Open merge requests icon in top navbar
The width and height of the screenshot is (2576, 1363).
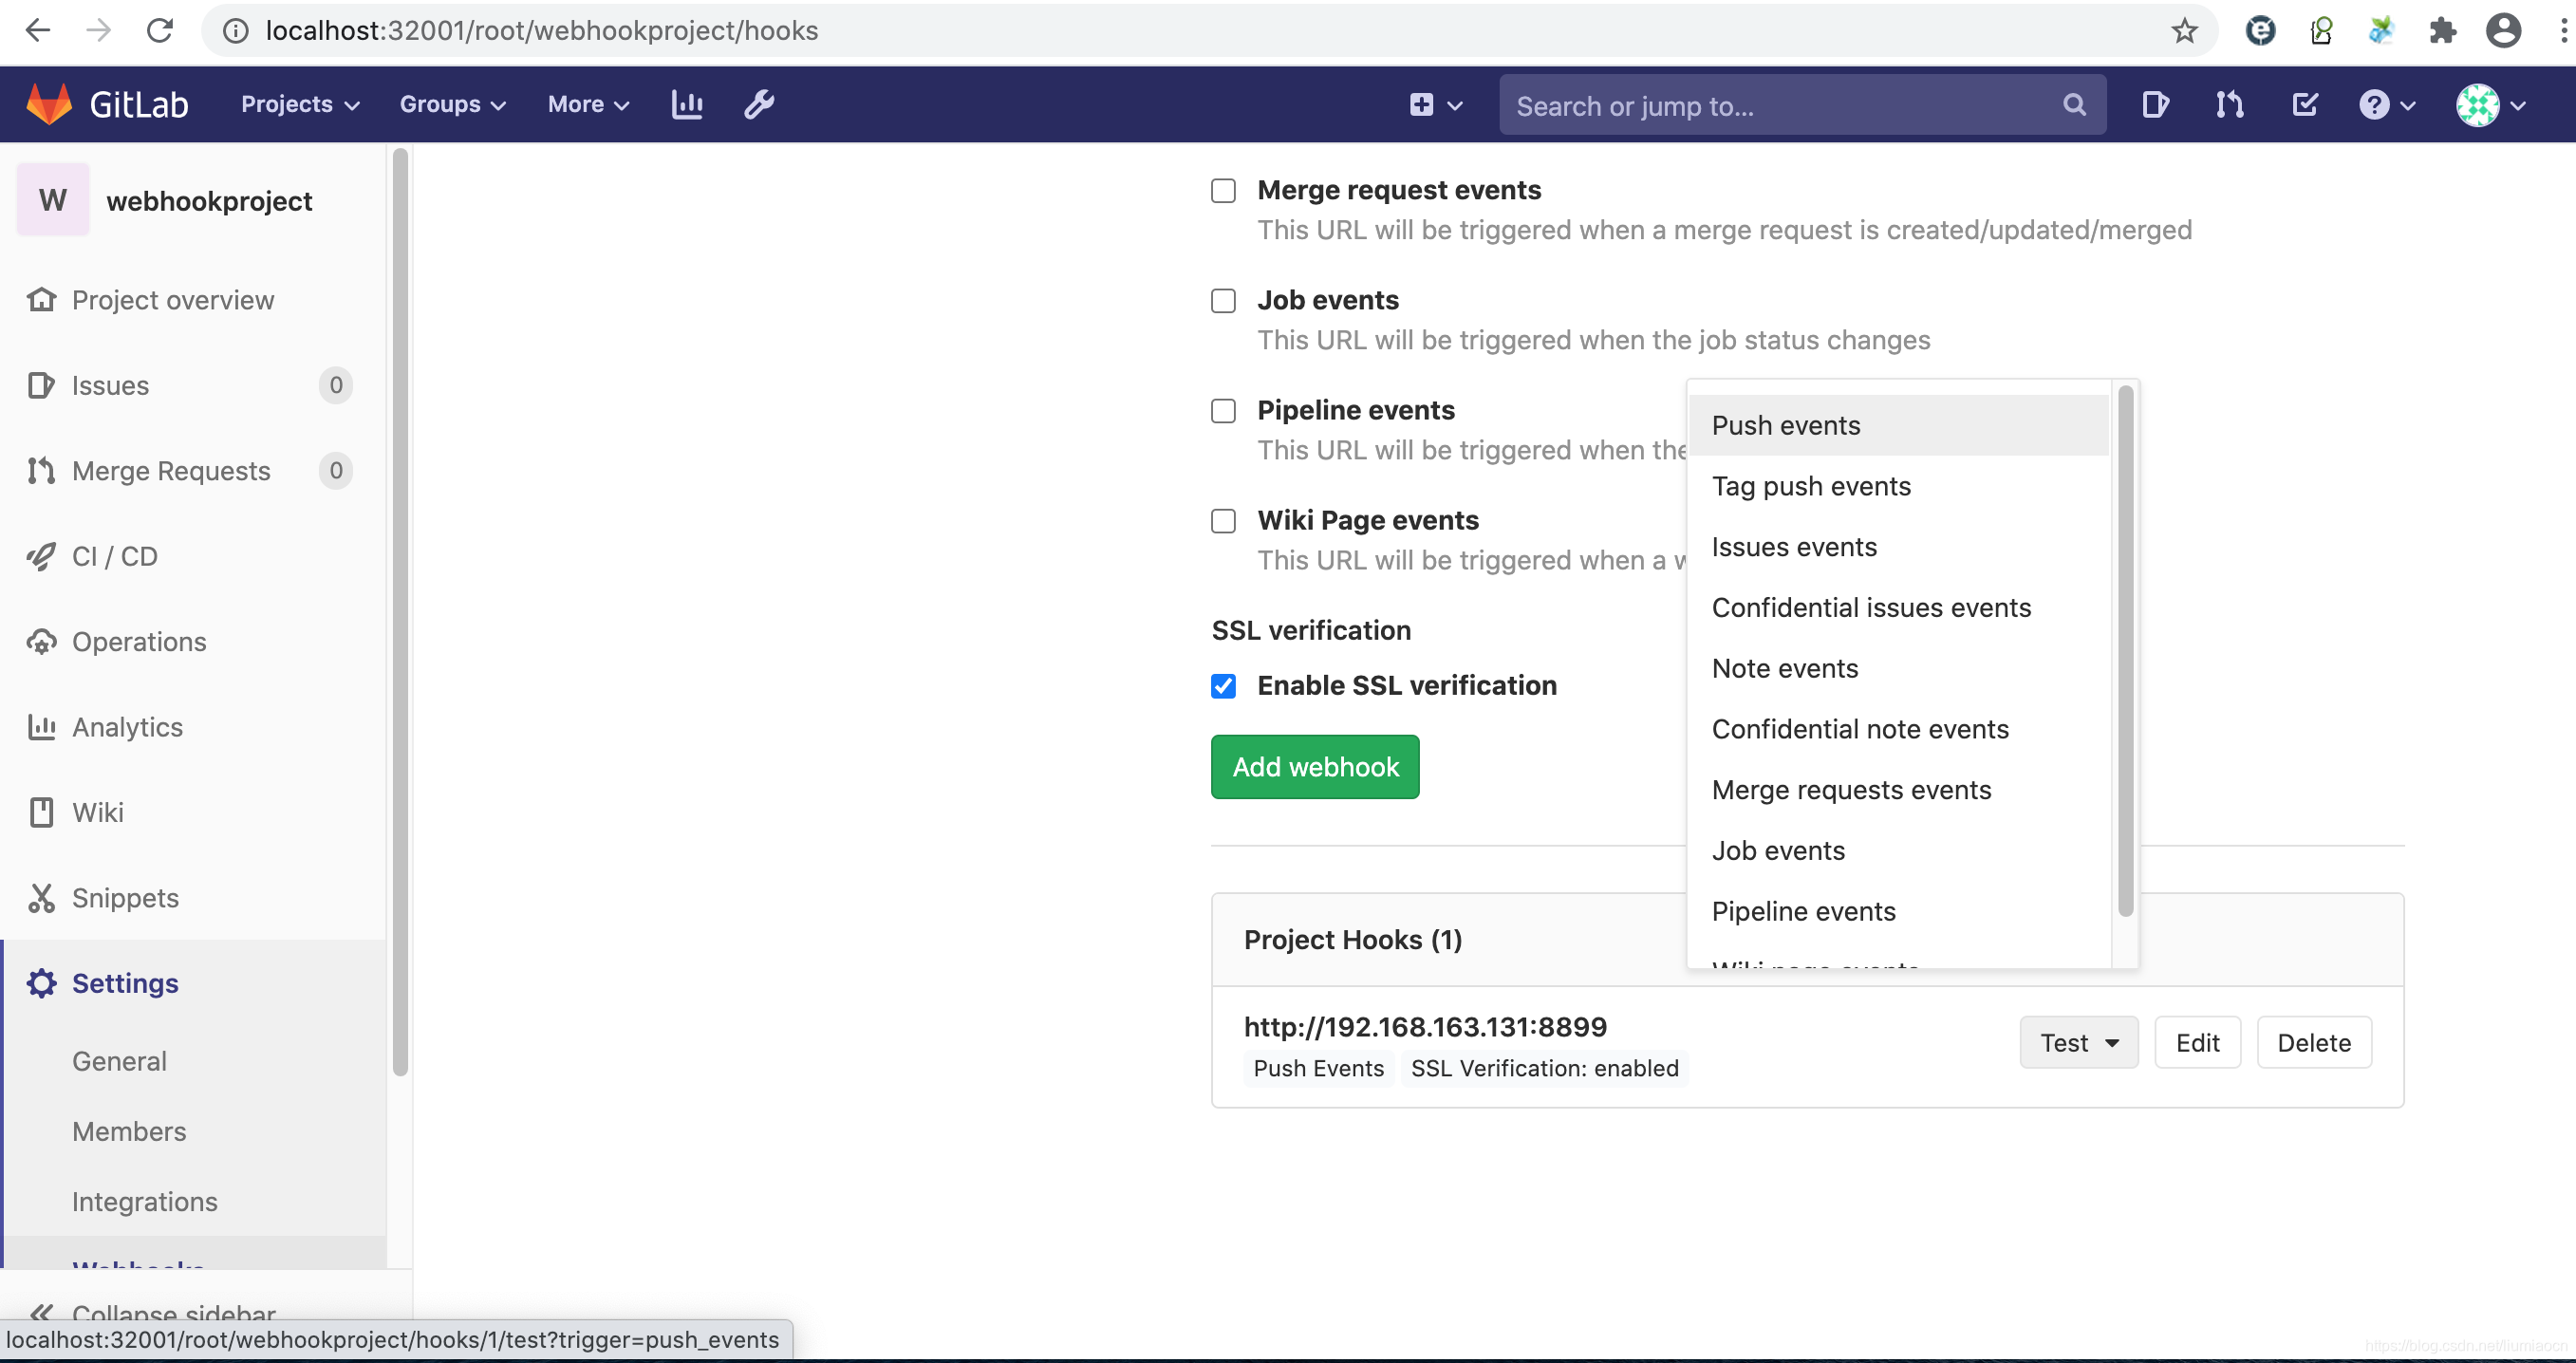click(x=2229, y=104)
